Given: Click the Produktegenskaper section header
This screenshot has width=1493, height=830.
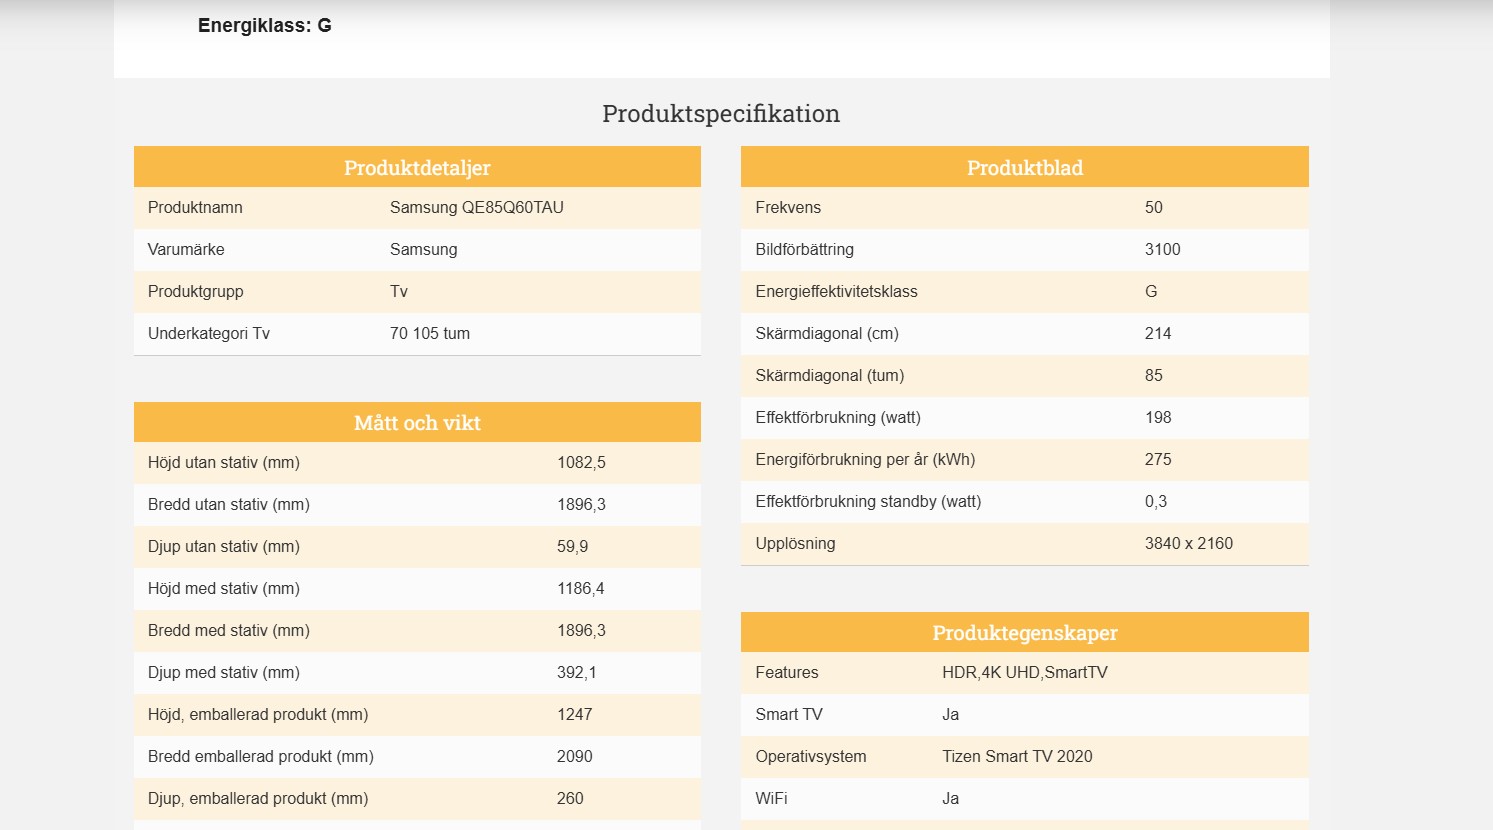Looking at the screenshot, I should pos(1024,633).
